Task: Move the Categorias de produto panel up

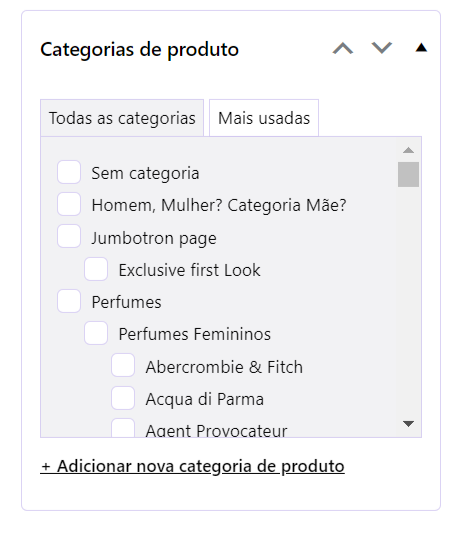Action: coord(343,48)
